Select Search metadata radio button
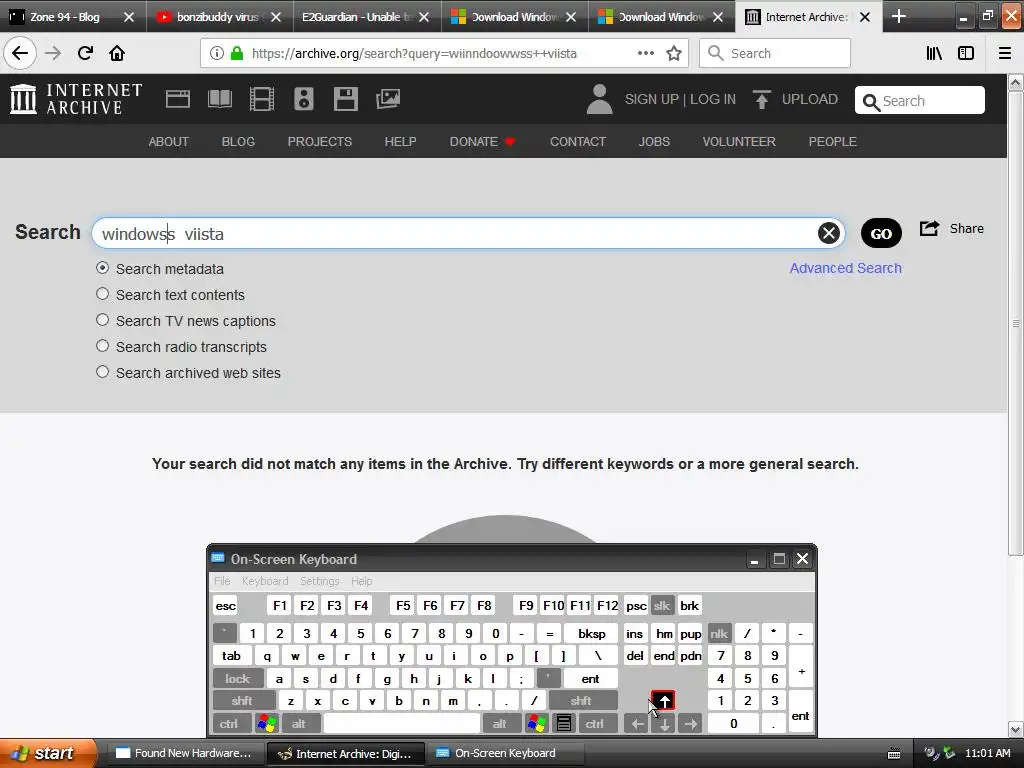This screenshot has width=1024, height=768. [103, 268]
